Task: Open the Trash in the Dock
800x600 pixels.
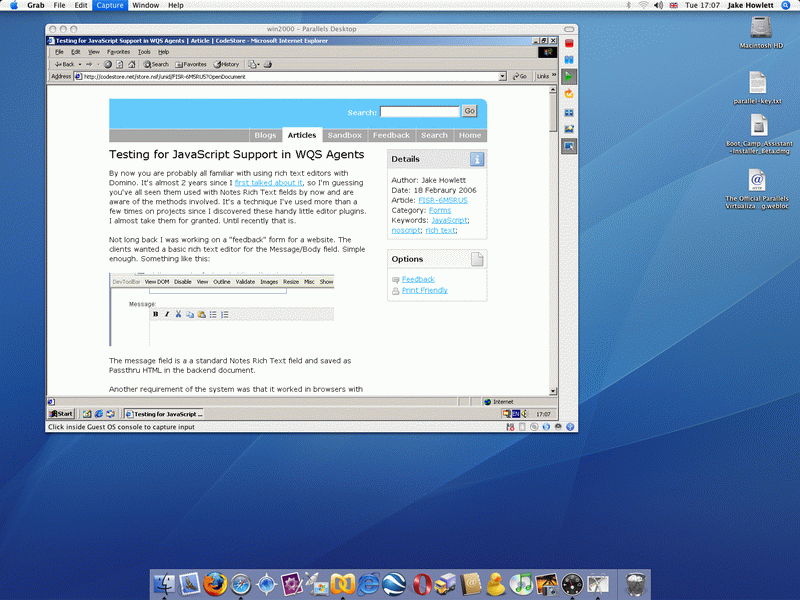Action: click(634, 583)
